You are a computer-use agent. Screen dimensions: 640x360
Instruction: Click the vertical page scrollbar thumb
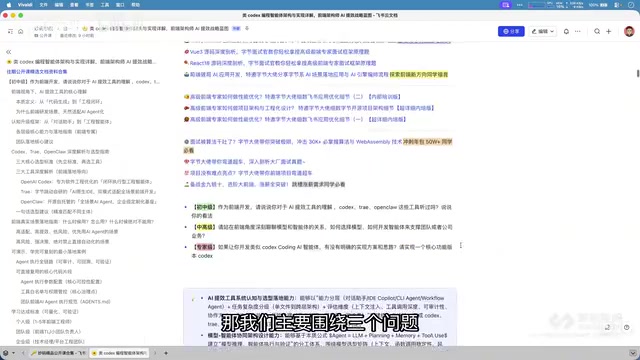(x=638, y=73)
